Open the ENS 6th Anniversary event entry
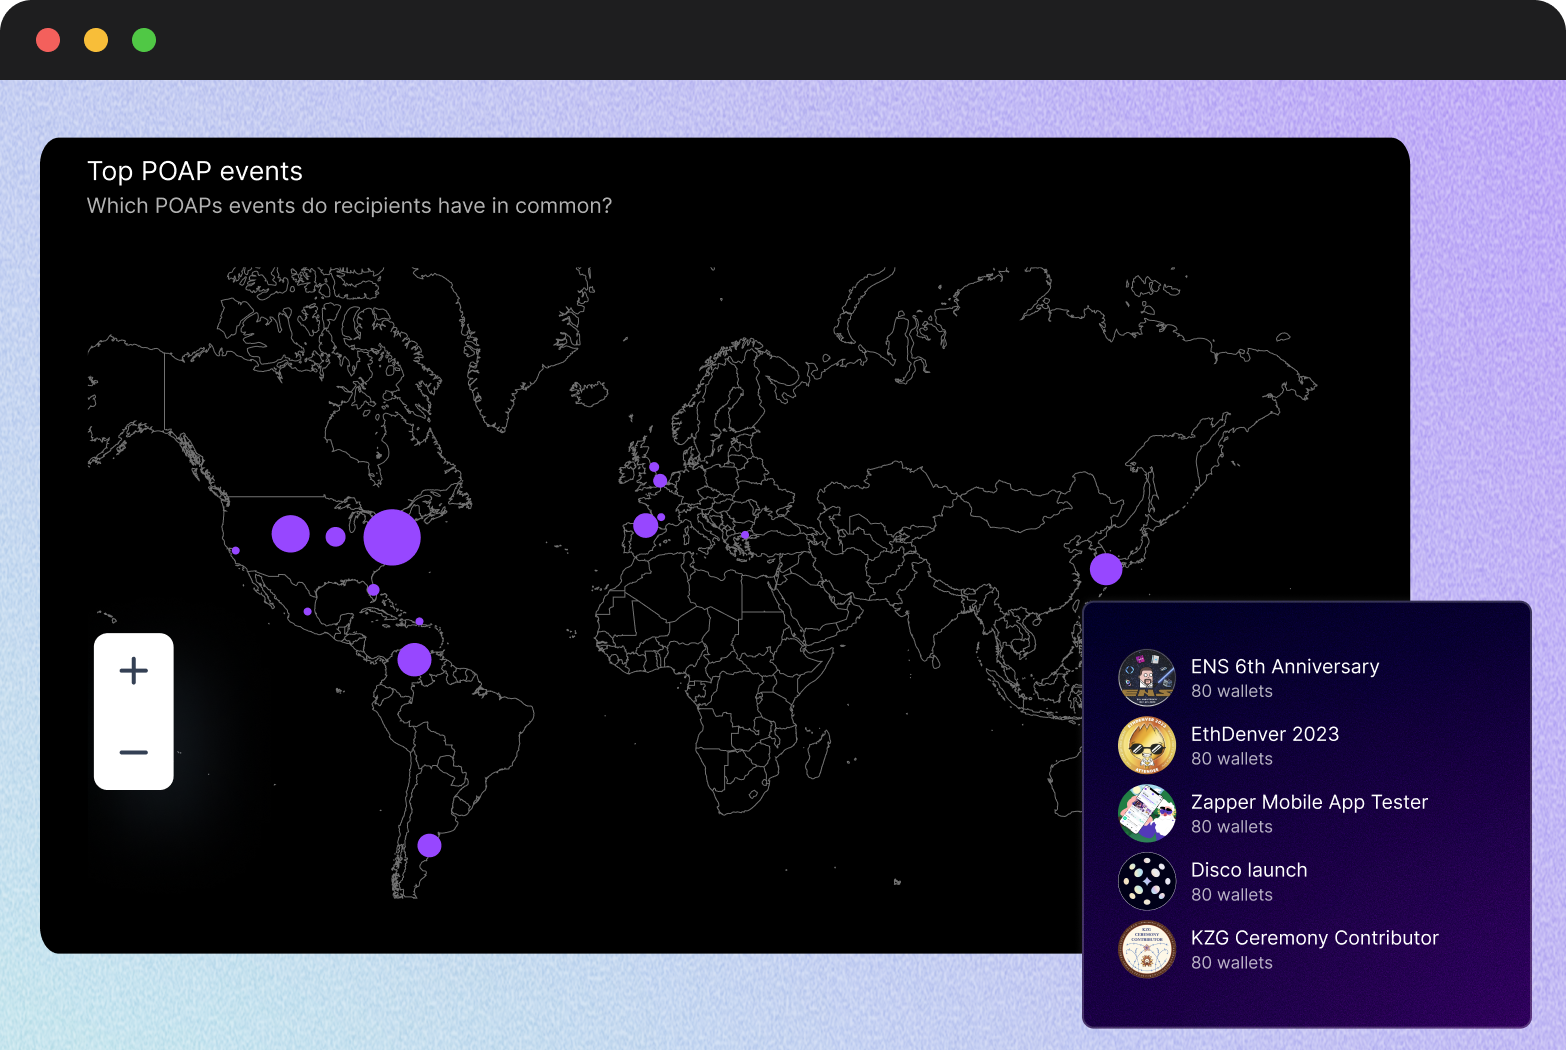Image resolution: width=1566 pixels, height=1050 pixels. pos(1285,677)
